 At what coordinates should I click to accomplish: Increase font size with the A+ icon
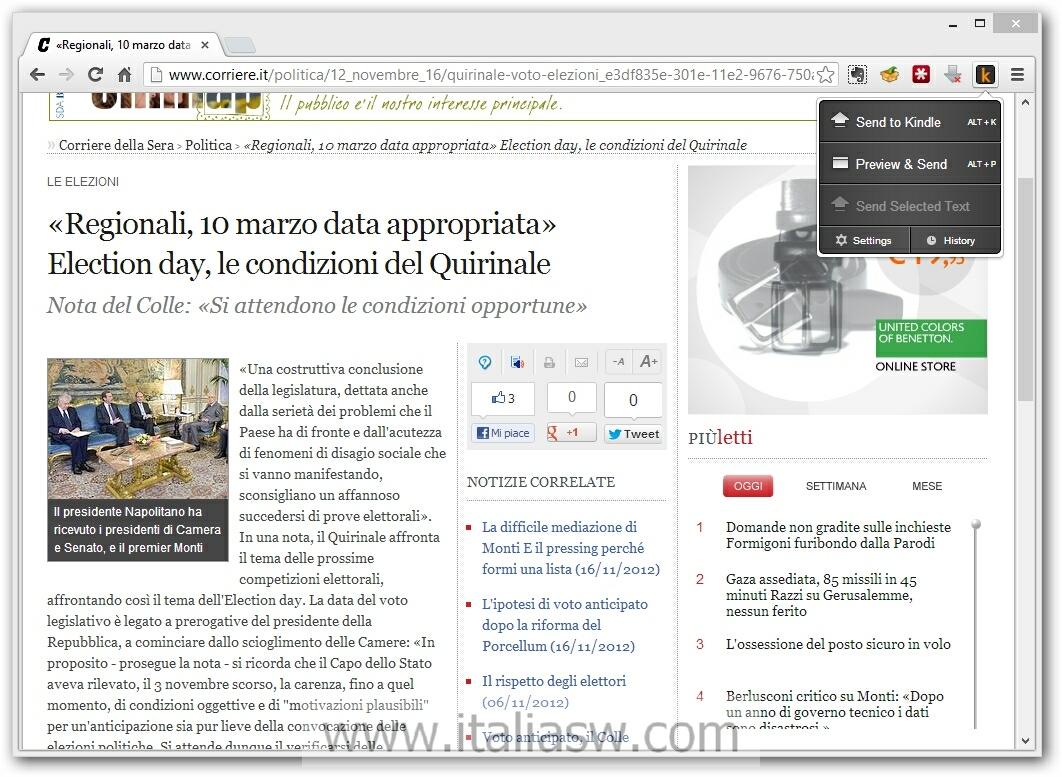point(649,362)
